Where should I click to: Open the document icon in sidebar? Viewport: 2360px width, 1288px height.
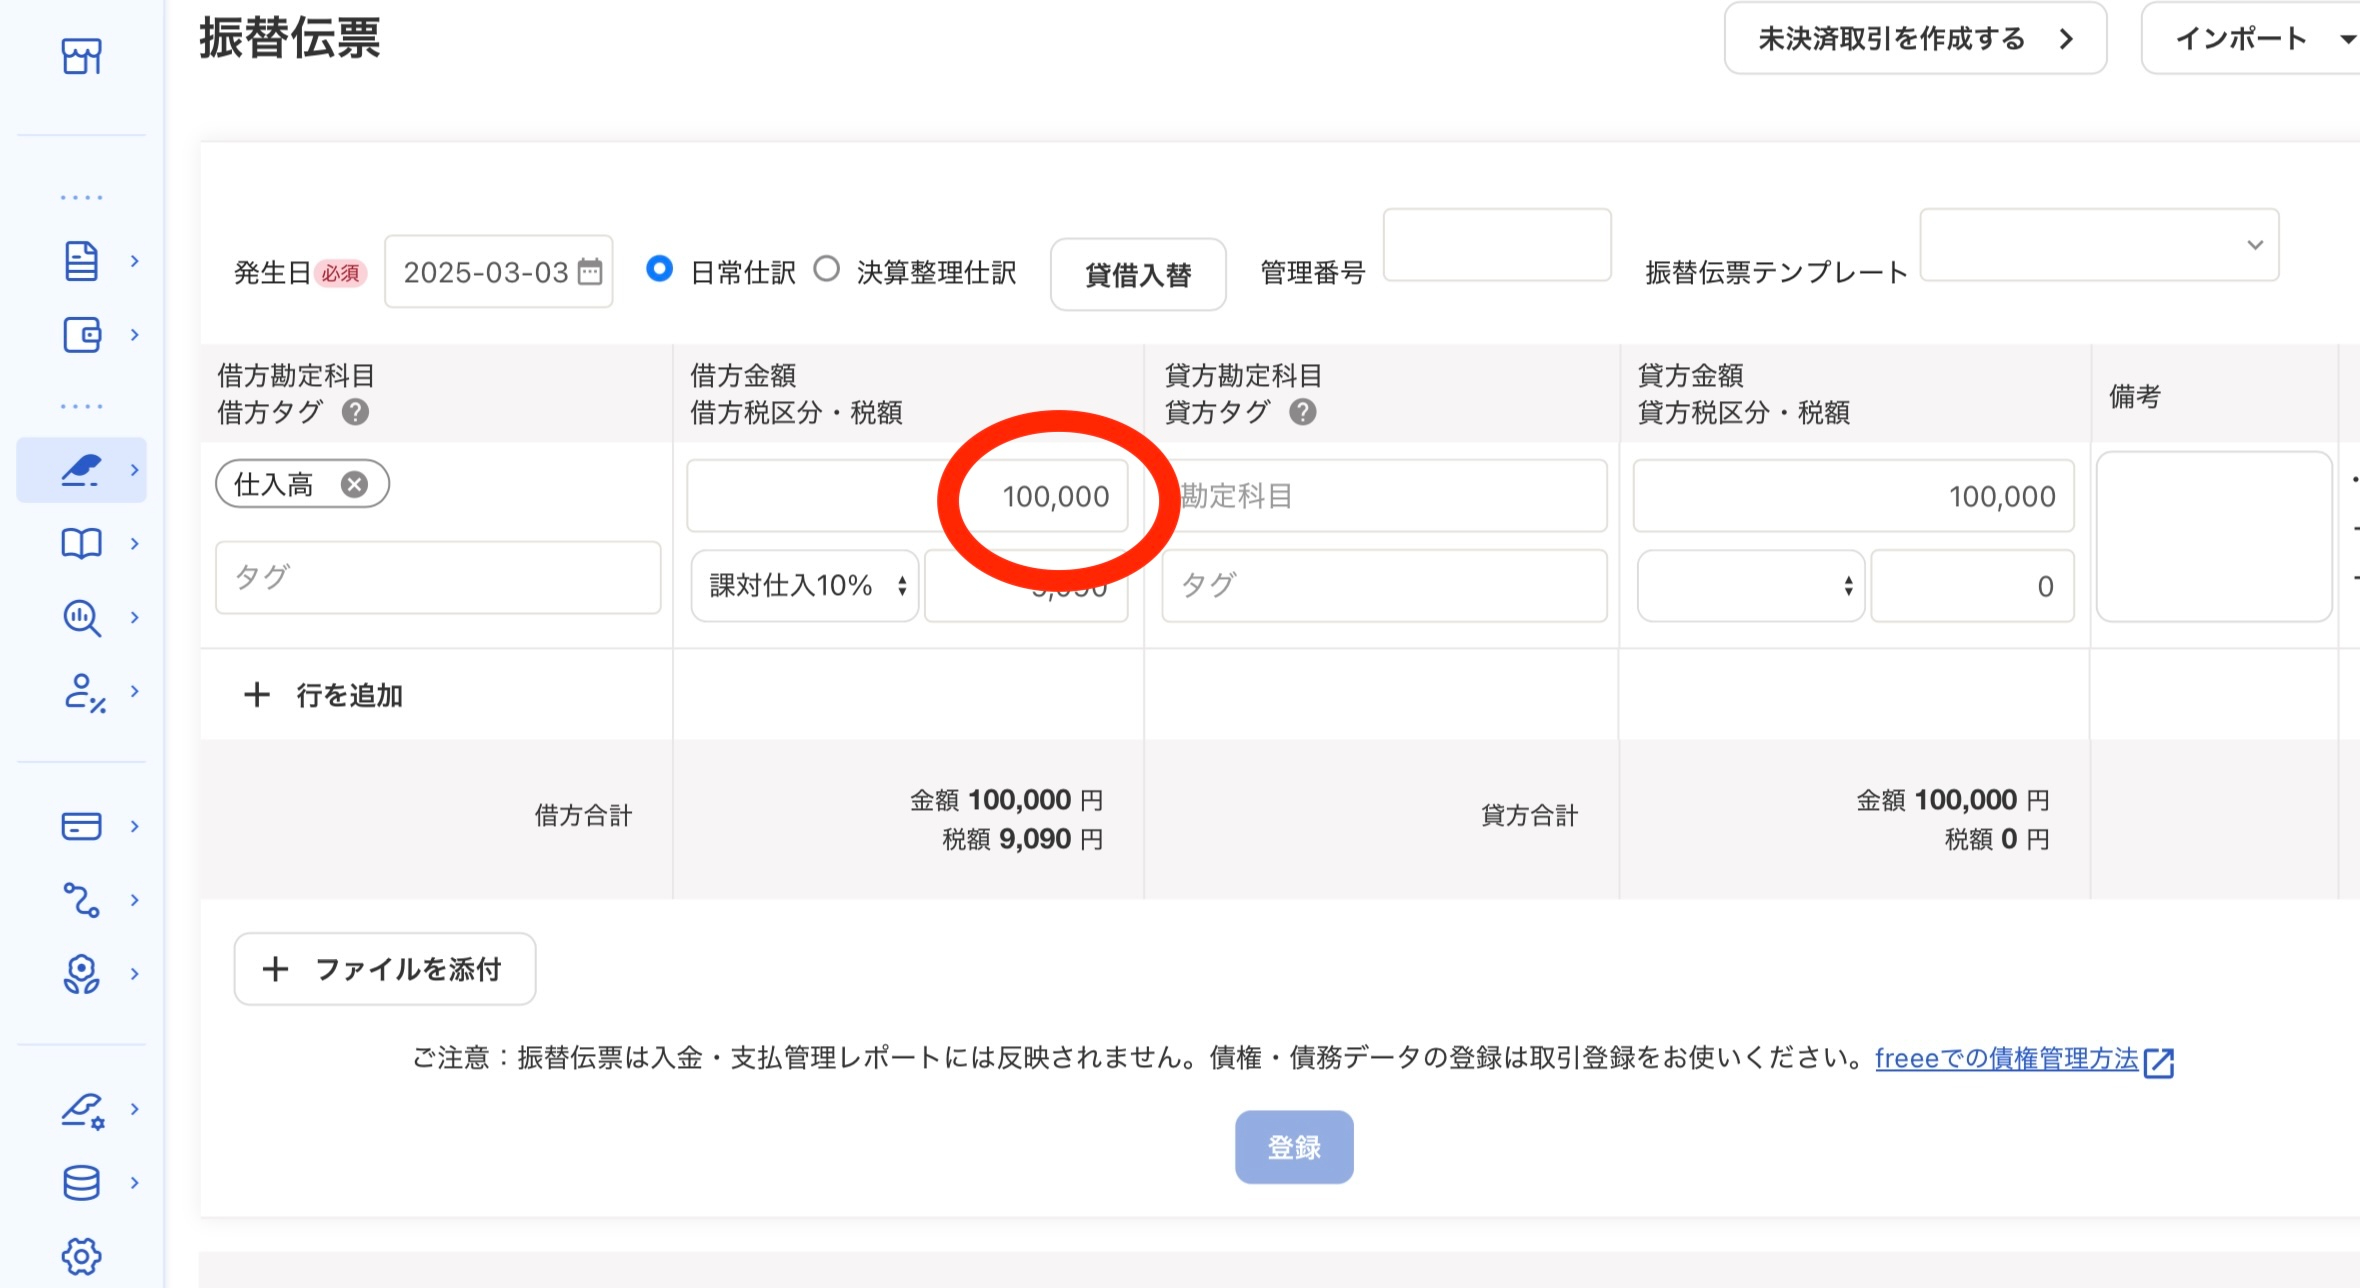(81, 261)
